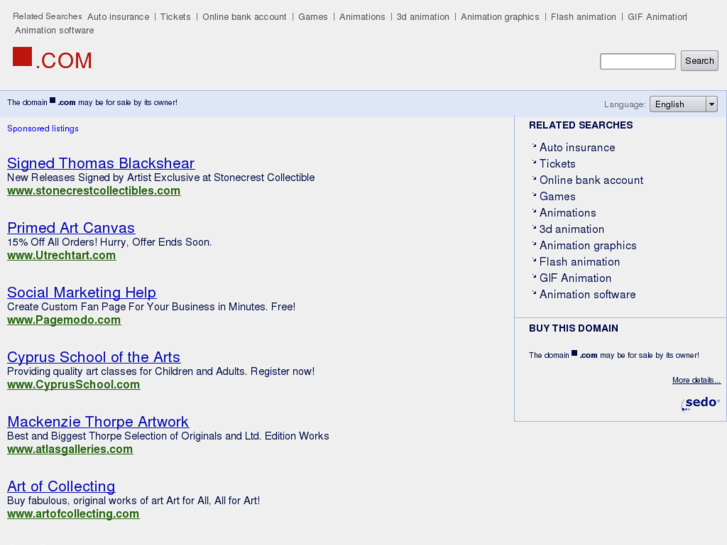
Task: Open Signed Thomas Blackshear listing
Action: pos(101,163)
